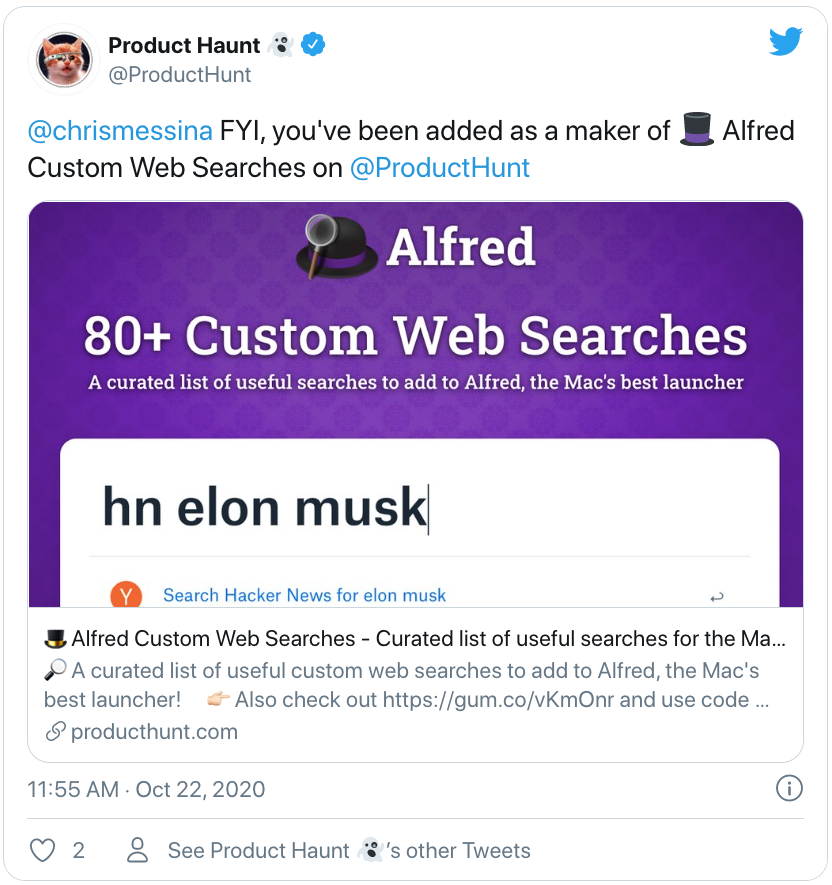Follow the @ProductHunt mention in tweet text
This screenshot has width=832, height=885.
[440, 167]
